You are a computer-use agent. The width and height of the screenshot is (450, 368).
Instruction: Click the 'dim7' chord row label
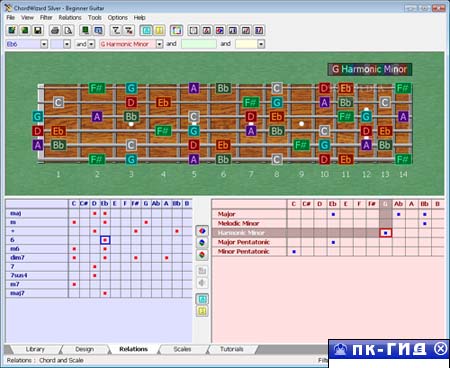coord(17,258)
